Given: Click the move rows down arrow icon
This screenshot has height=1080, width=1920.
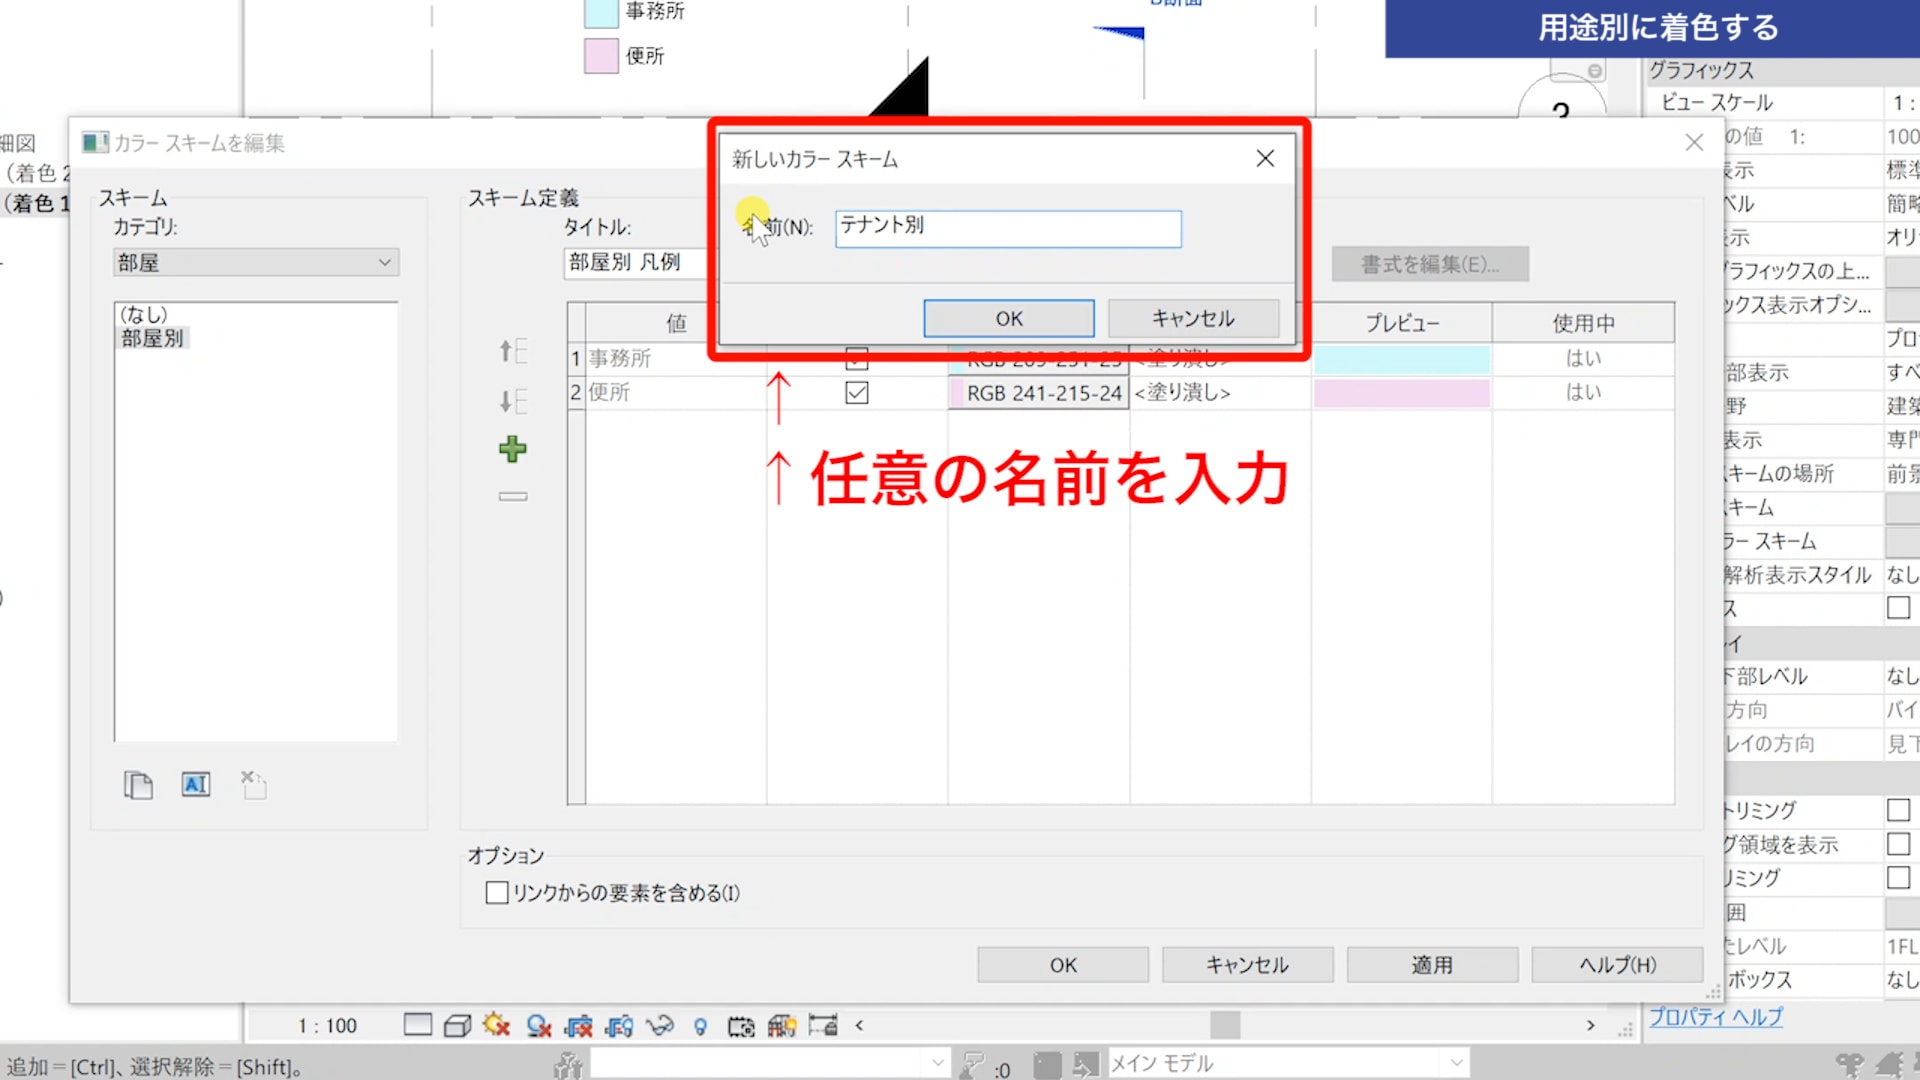Looking at the screenshot, I should click(x=512, y=401).
